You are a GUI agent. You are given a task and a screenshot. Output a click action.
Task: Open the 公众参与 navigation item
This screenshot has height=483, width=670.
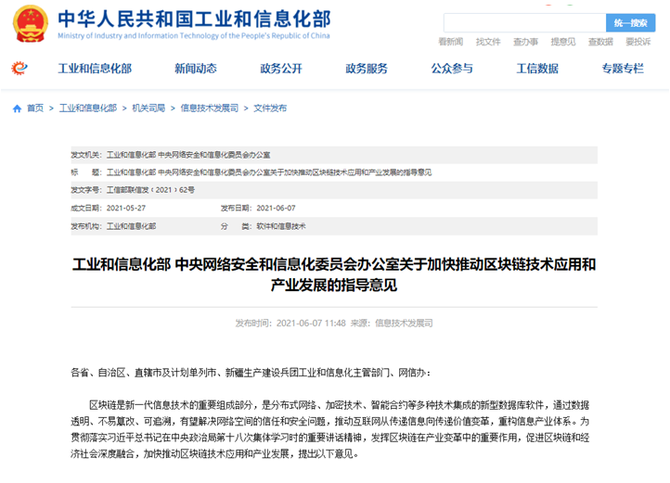coord(451,69)
